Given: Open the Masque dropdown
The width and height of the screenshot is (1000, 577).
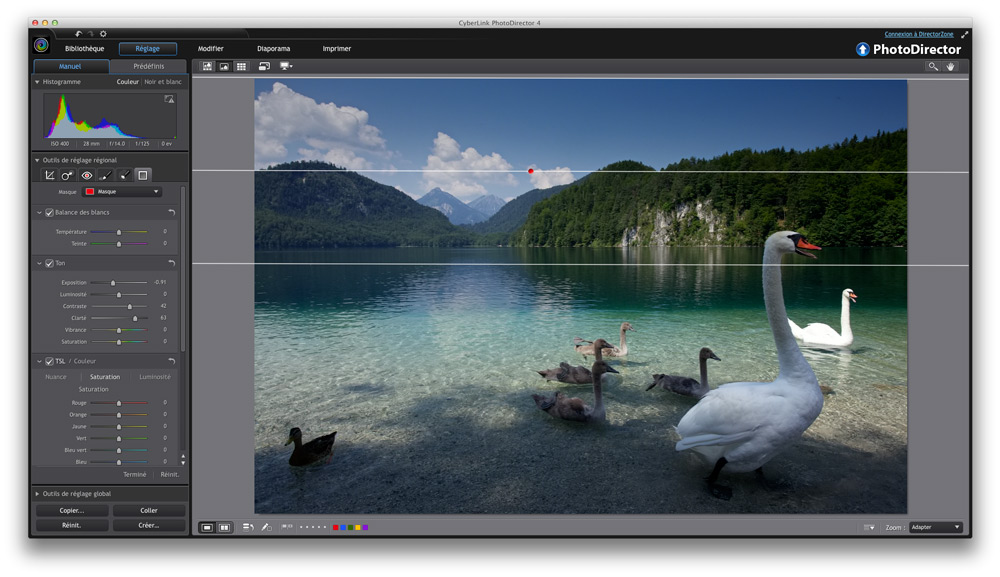Looking at the screenshot, I should click(x=122, y=191).
